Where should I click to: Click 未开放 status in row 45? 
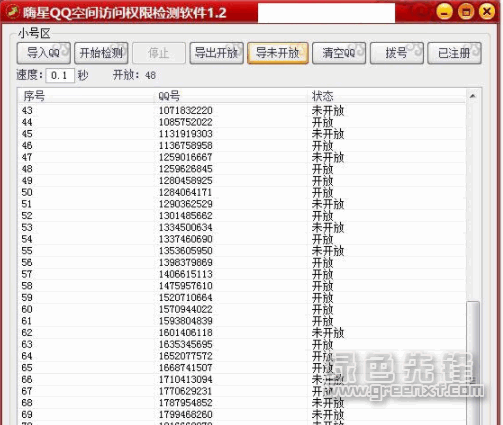tap(328, 134)
